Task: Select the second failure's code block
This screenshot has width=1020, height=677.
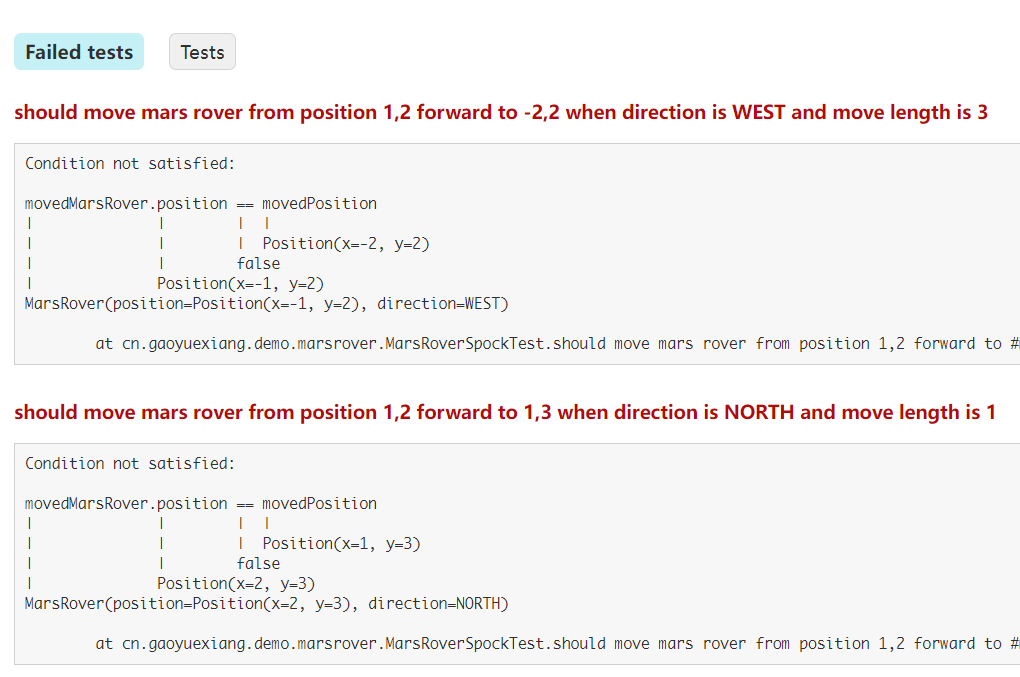Action: click(x=510, y=553)
